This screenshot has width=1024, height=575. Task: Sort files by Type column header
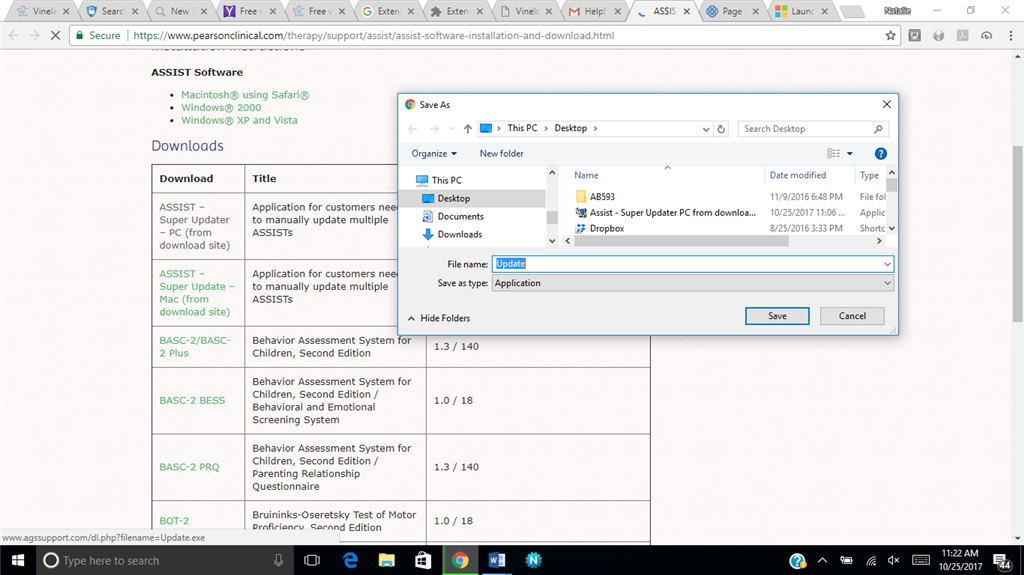(x=869, y=175)
